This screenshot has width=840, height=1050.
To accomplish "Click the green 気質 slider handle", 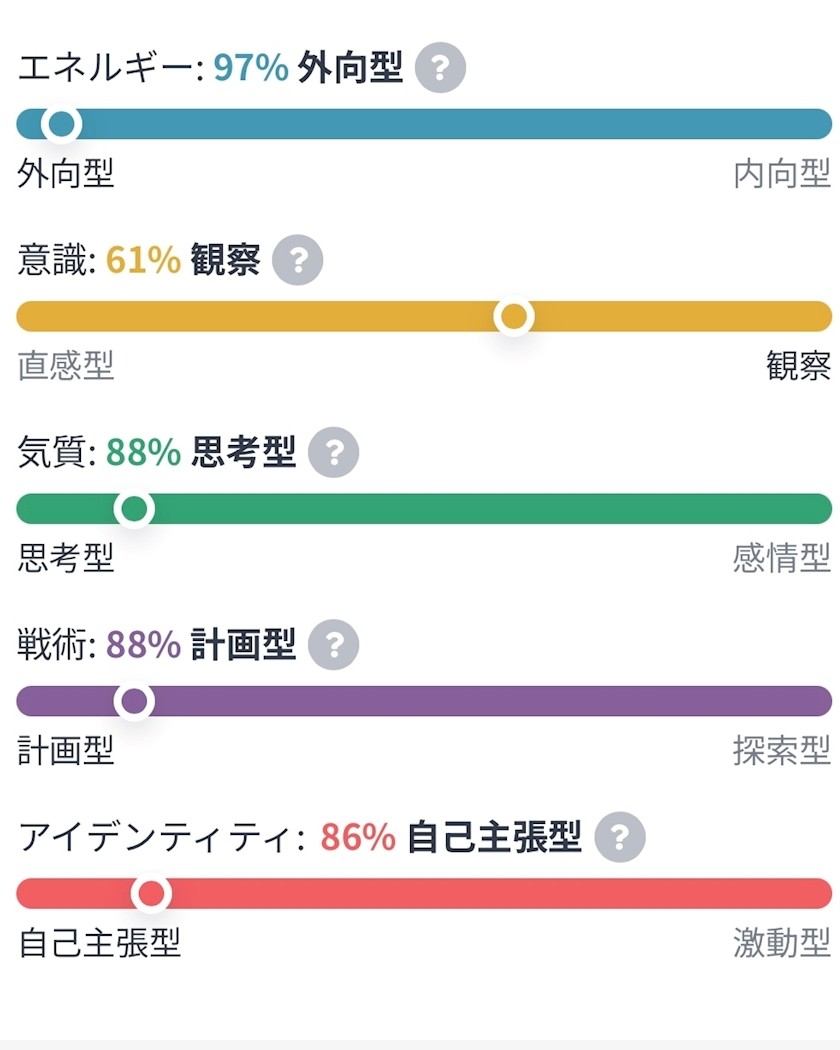I will pos(134,509).
